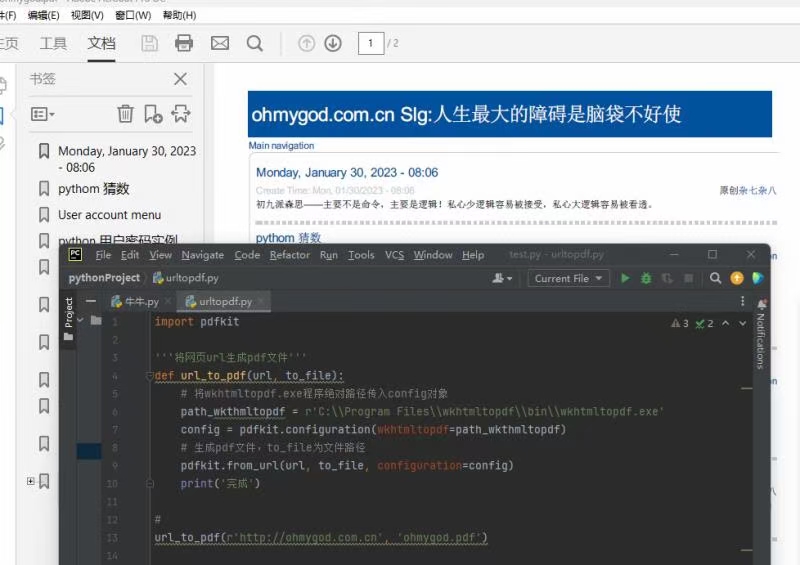Go to next page with down arrow icon
Image resolution: width=800 pixels, height=565 pixels.
click(x=333, y=43)
